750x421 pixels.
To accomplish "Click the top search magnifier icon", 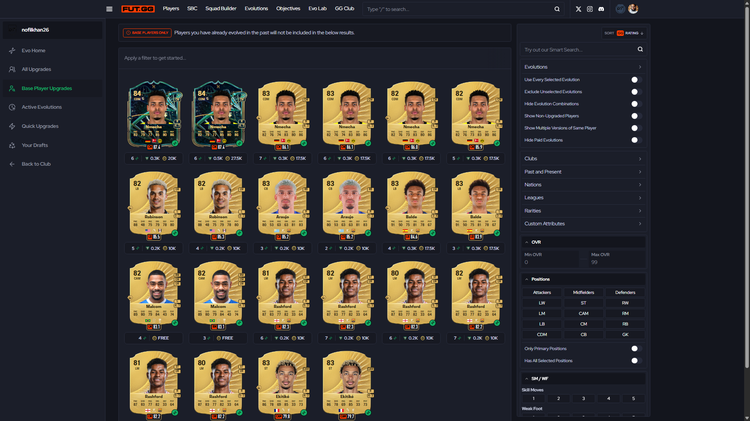I will [x=557, y=9].
